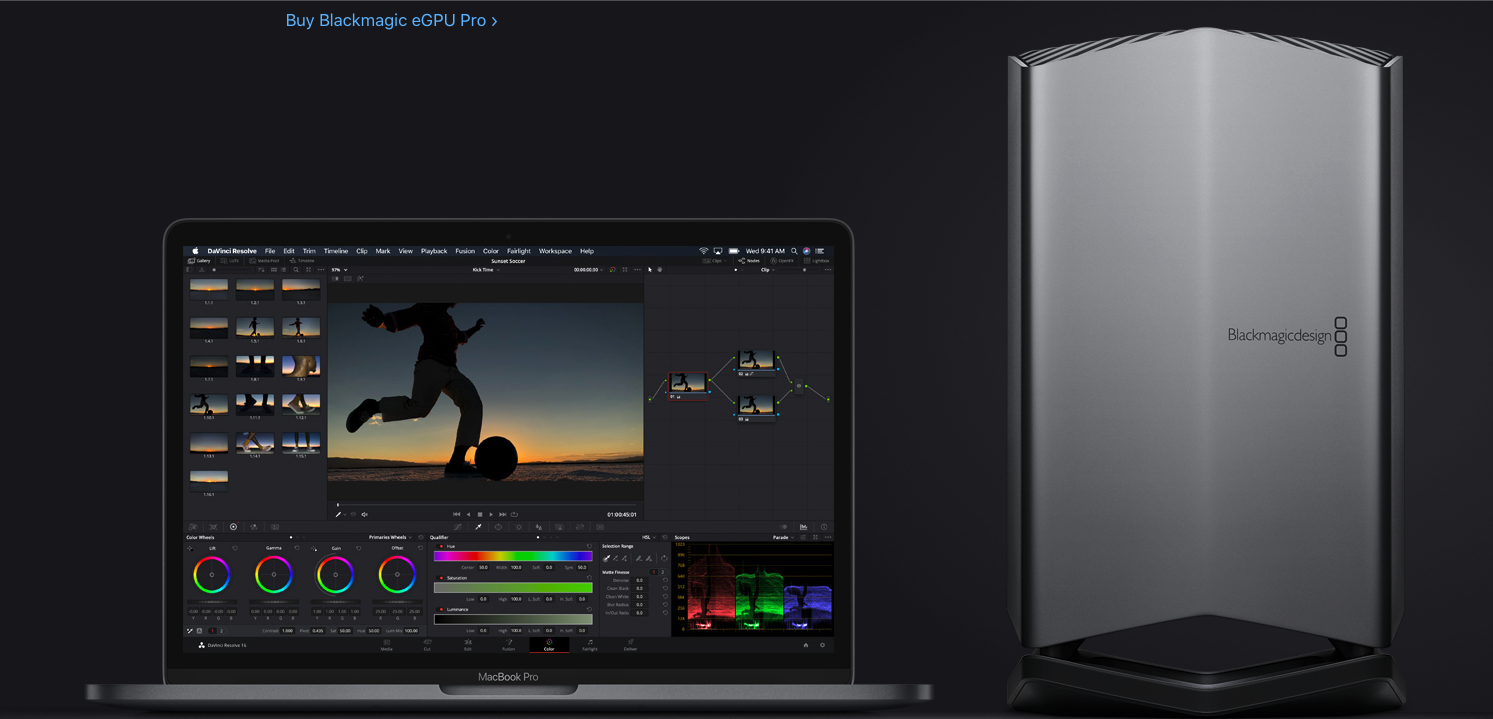Screen dimensions: 1493x719
Task: Select the qualifier eyedropper below the viewer
Action: pyautogui.click(x=338, y=514)
